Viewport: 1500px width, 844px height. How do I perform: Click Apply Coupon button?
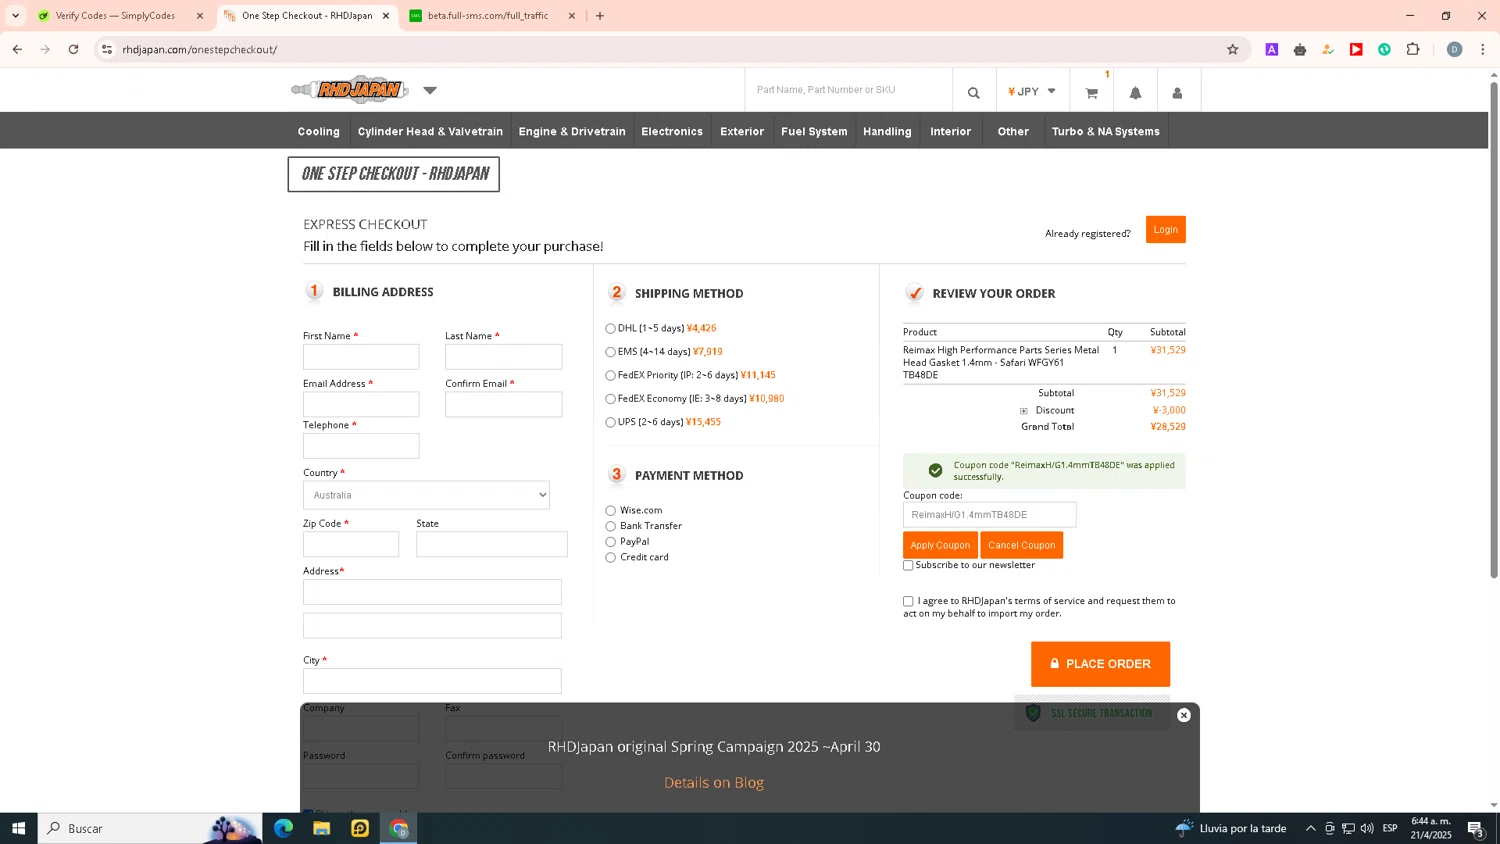(x=940, y=545)
